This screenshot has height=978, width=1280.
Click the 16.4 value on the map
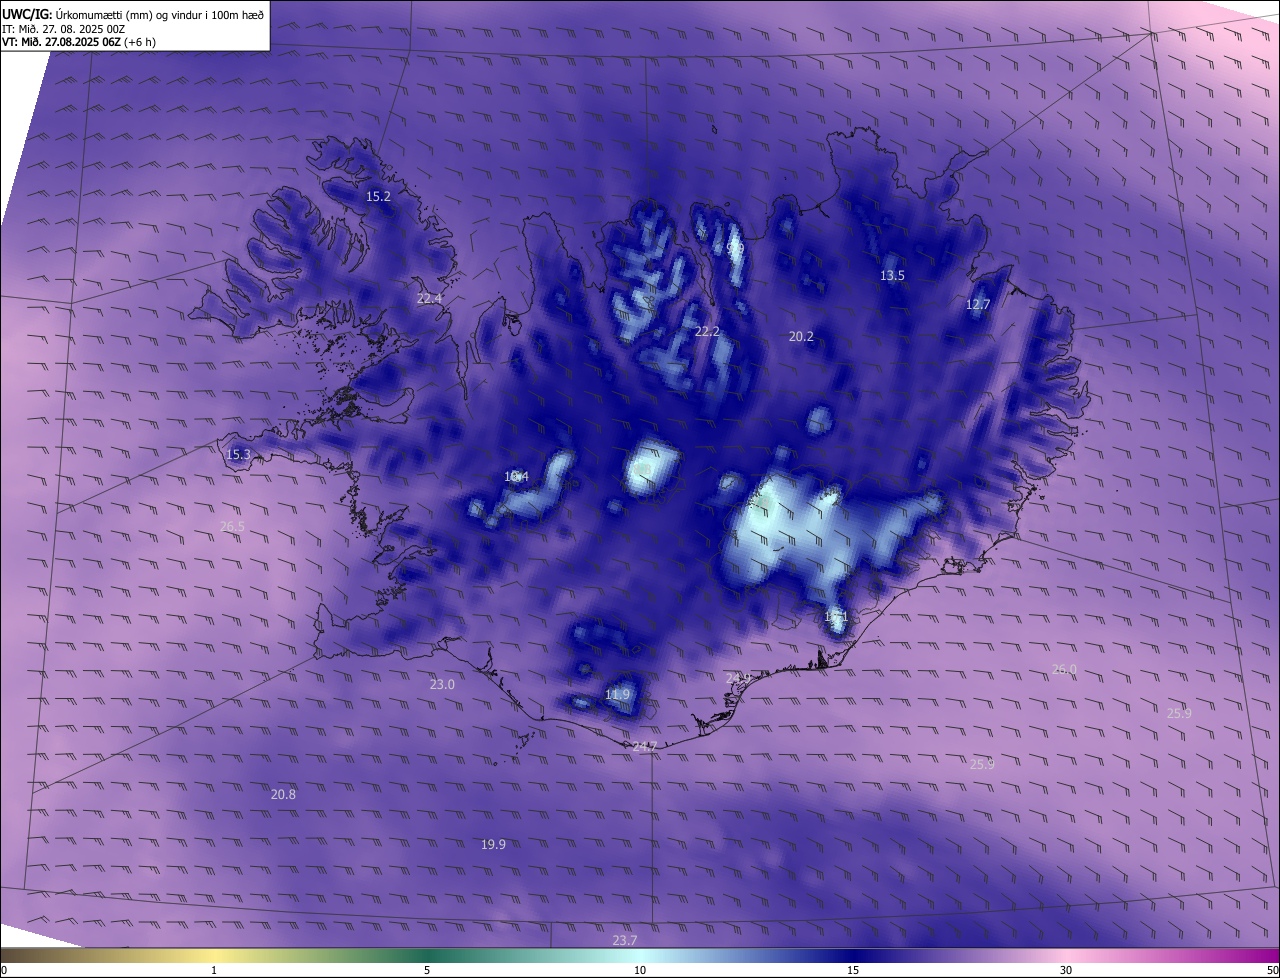516,477
